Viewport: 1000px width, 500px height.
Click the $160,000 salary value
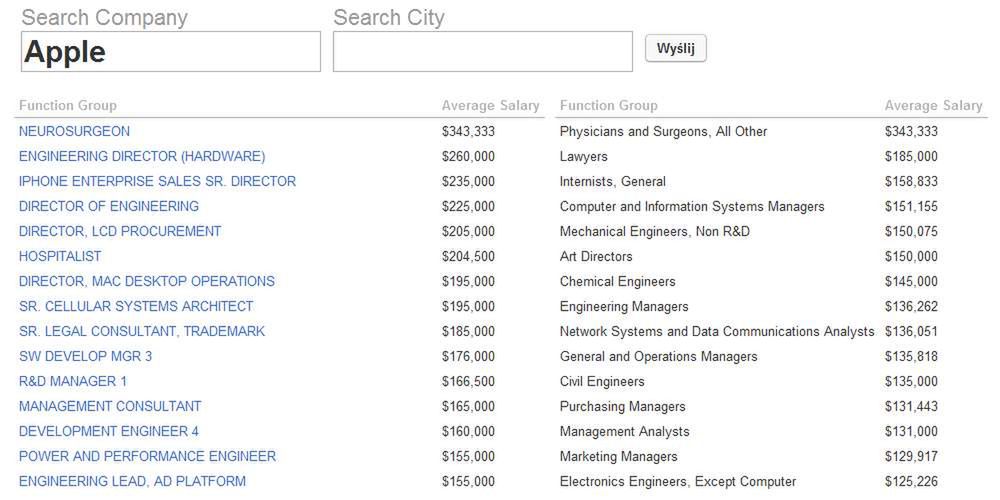[x=468, y=431]
